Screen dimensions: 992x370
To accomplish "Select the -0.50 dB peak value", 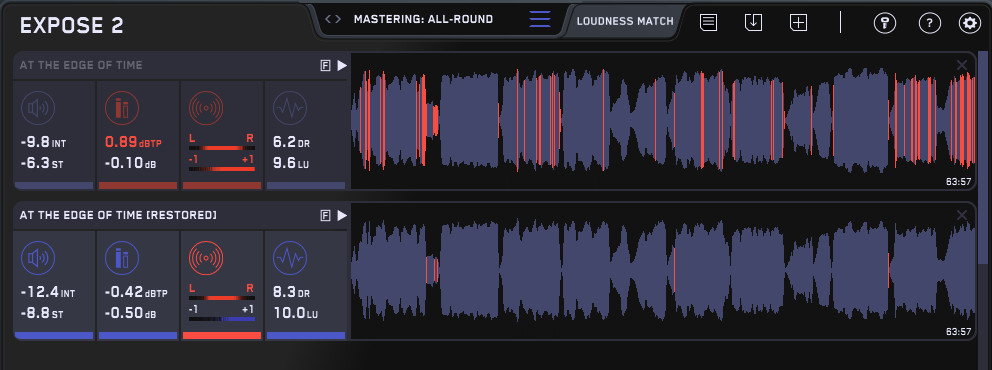I will 130,314.
